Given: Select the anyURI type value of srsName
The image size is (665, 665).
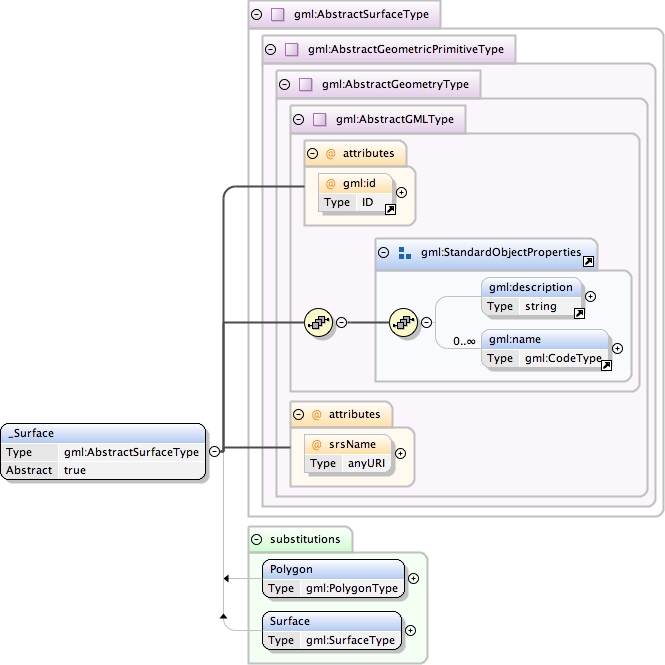Looking at the screenshot, I should pyautogui.click(x=366, y=463).
